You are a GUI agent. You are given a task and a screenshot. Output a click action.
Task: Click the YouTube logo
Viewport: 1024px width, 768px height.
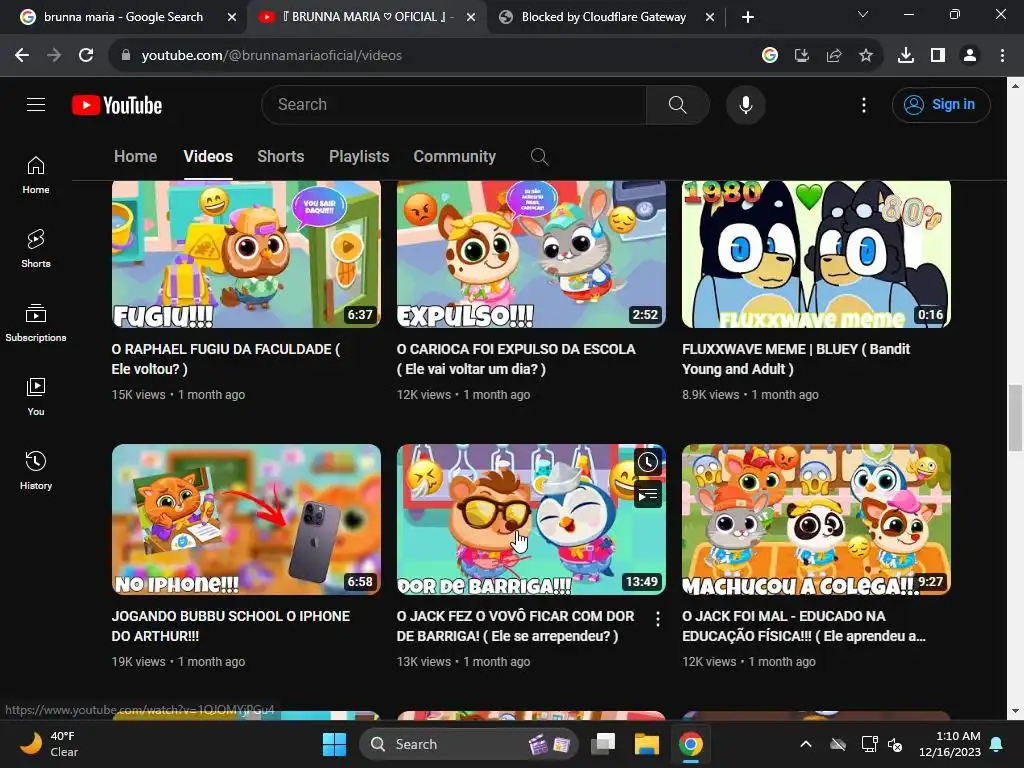pyautogui.click(x=117, y=105)
